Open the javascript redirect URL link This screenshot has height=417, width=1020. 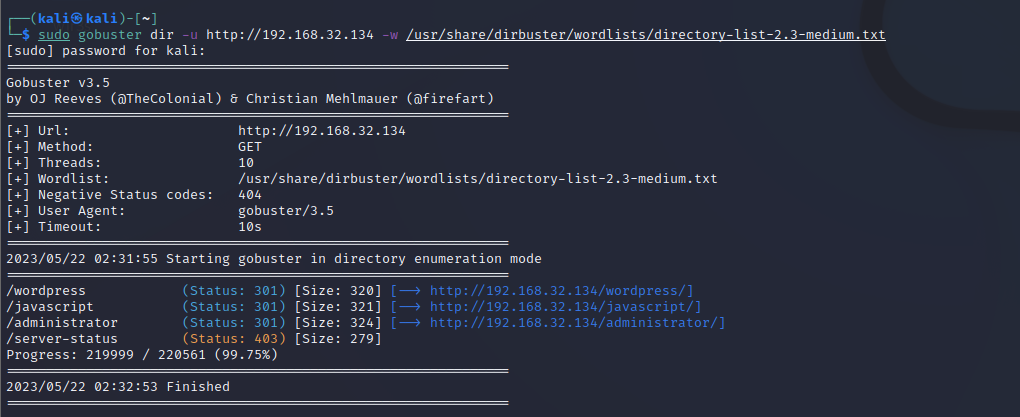pos(566,306)
